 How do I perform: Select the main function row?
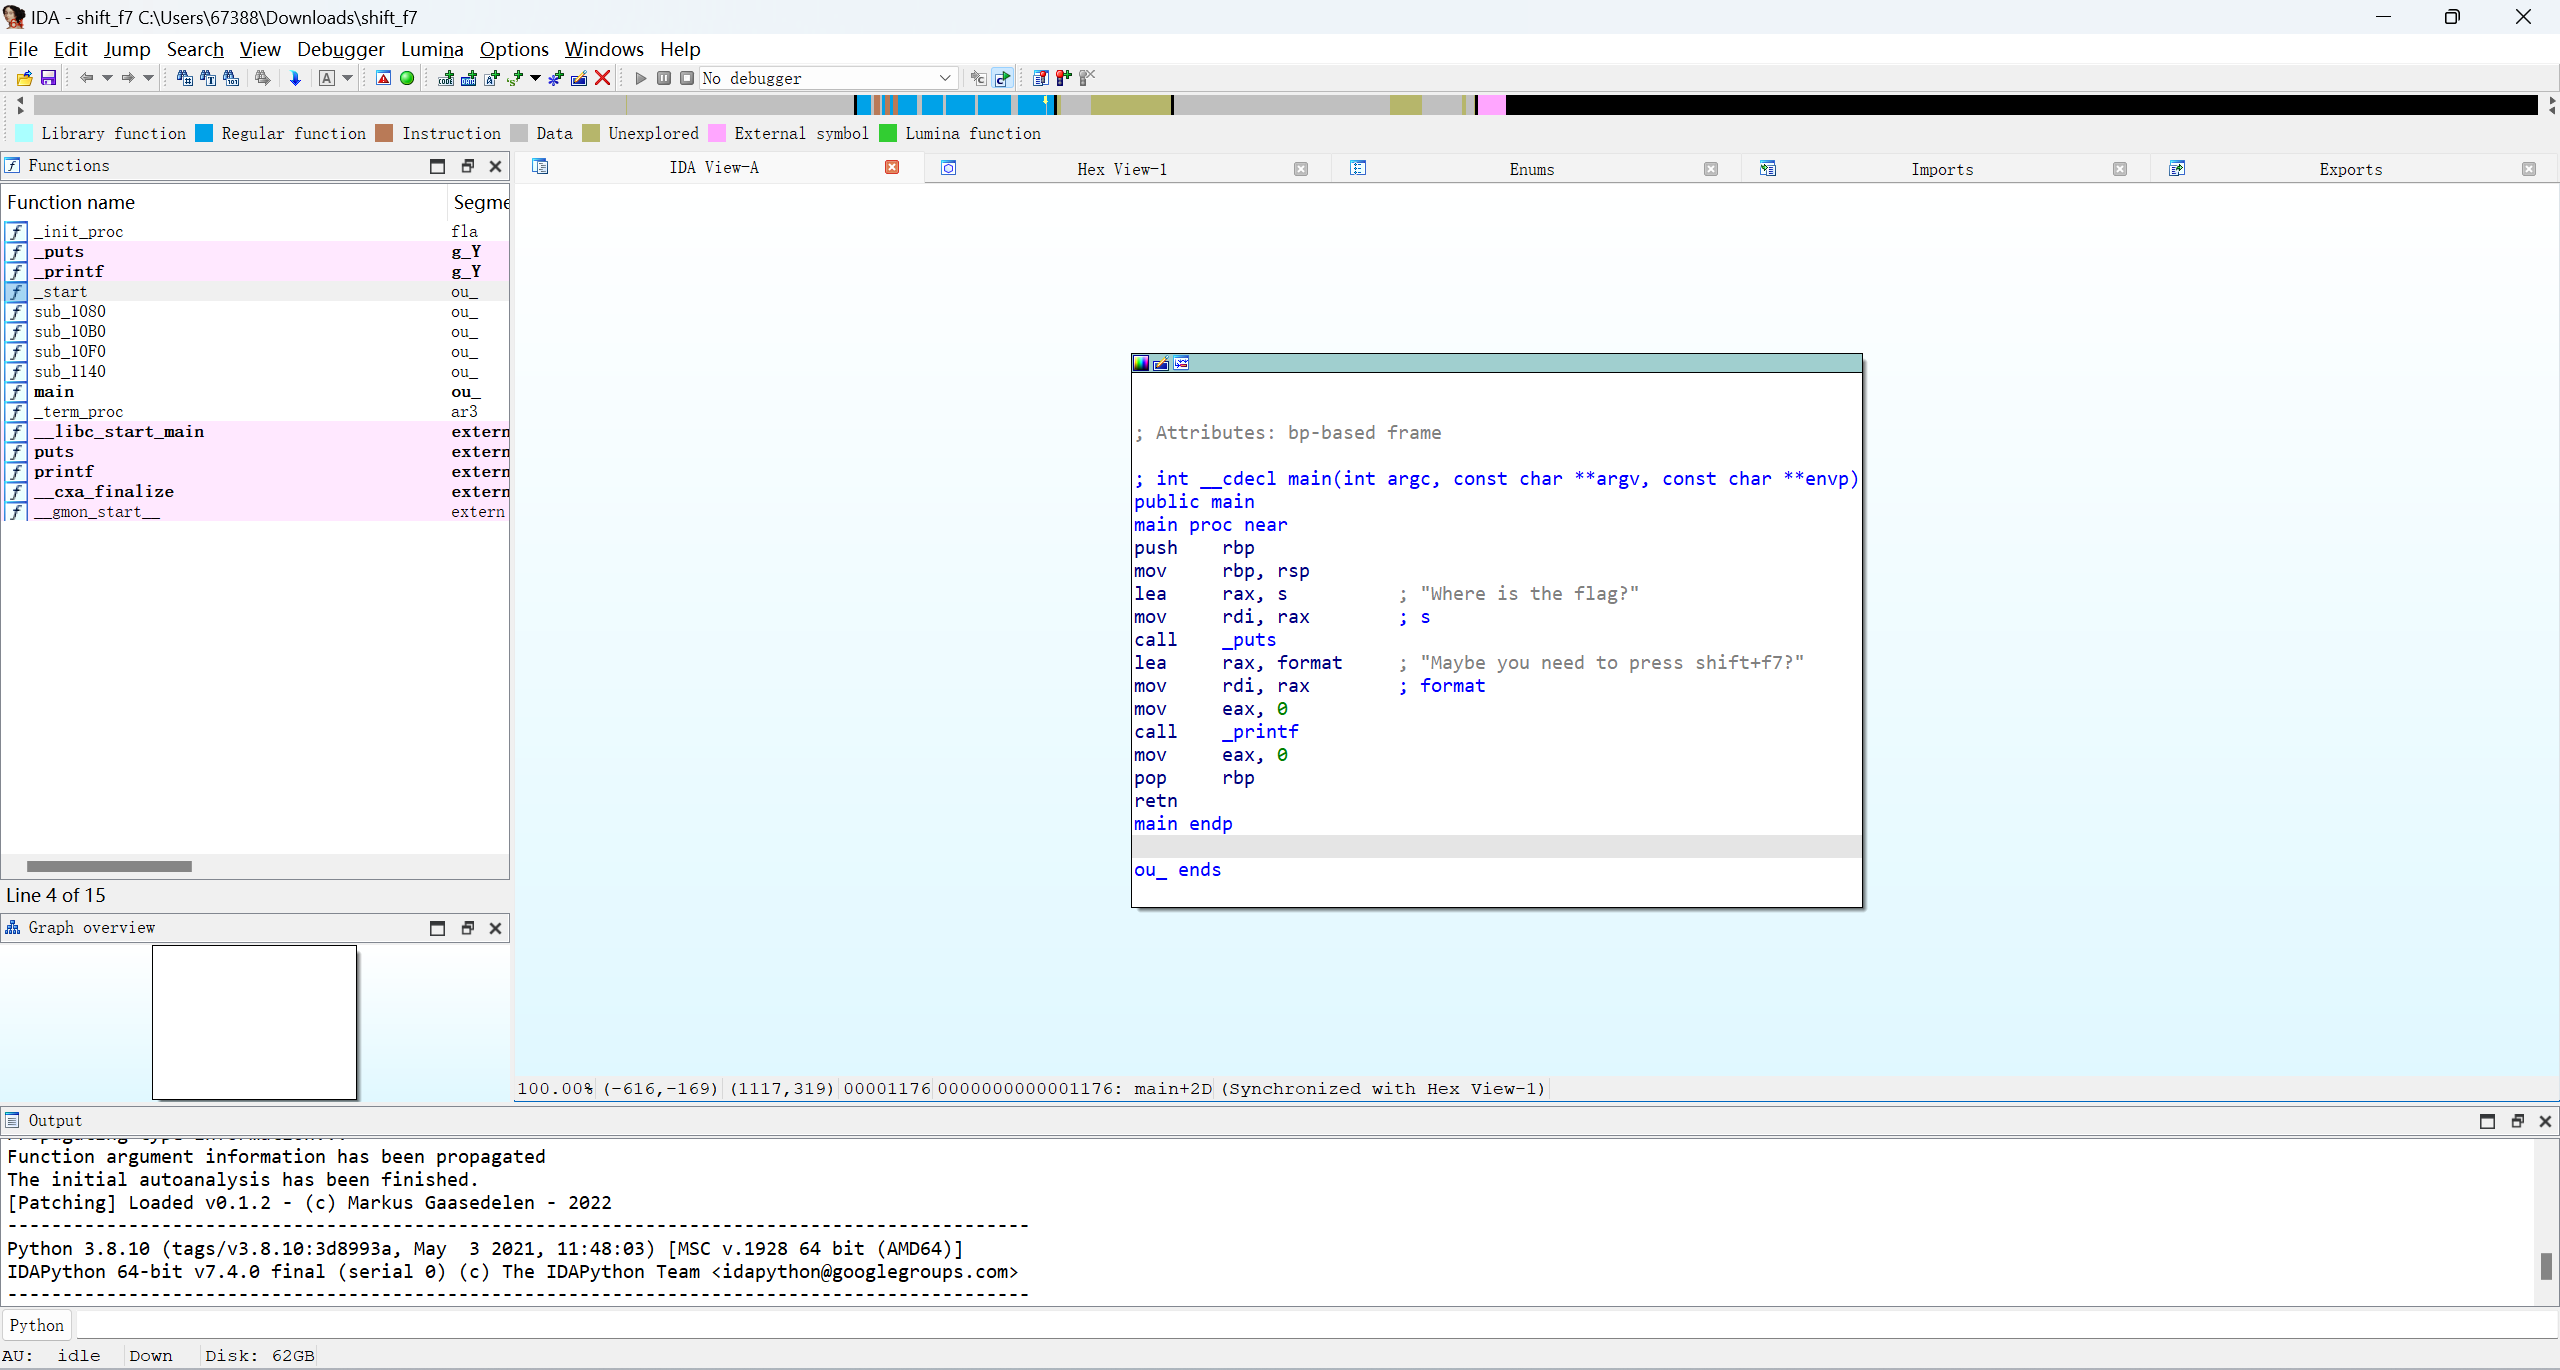pyautogui.click(x=255, y=392)
